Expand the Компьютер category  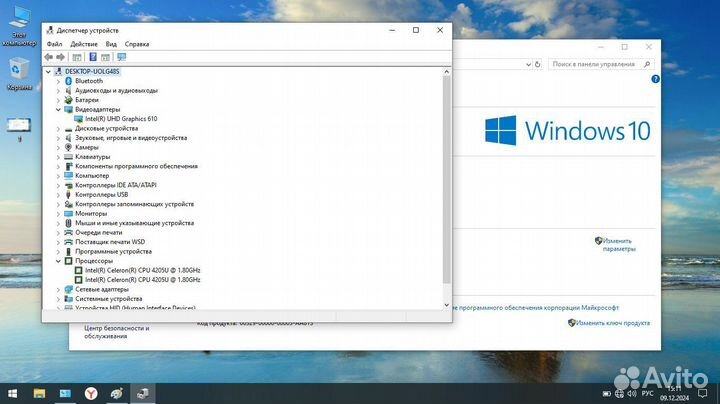tap(58, 176)
